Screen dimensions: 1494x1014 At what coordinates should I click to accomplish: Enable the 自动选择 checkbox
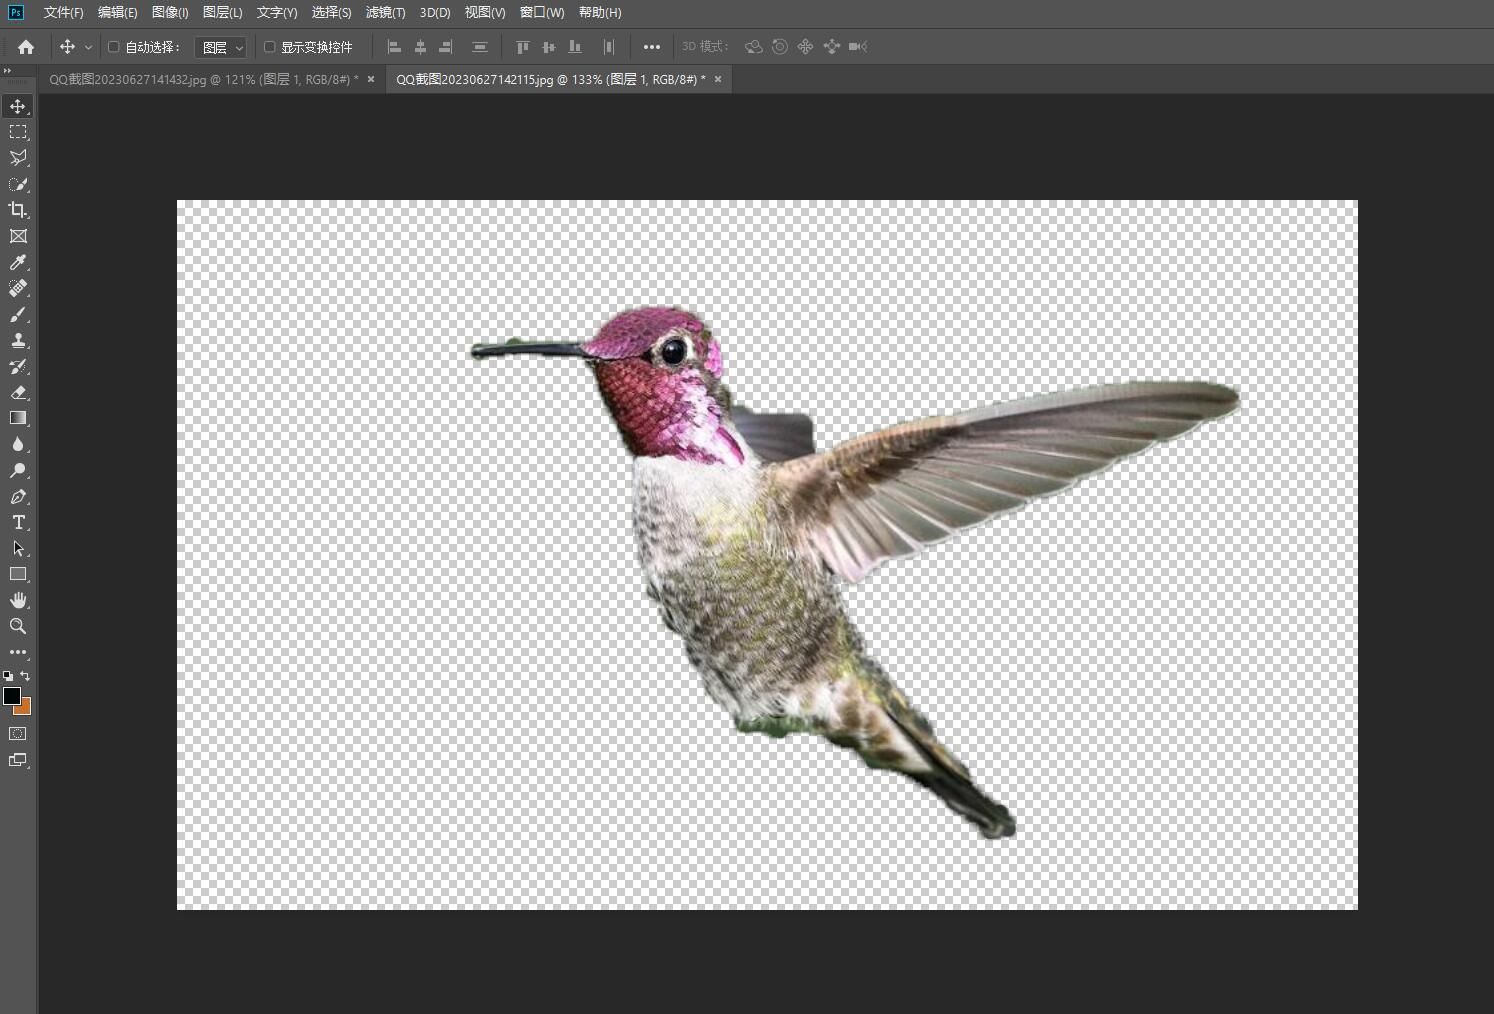tap(114, 47)
